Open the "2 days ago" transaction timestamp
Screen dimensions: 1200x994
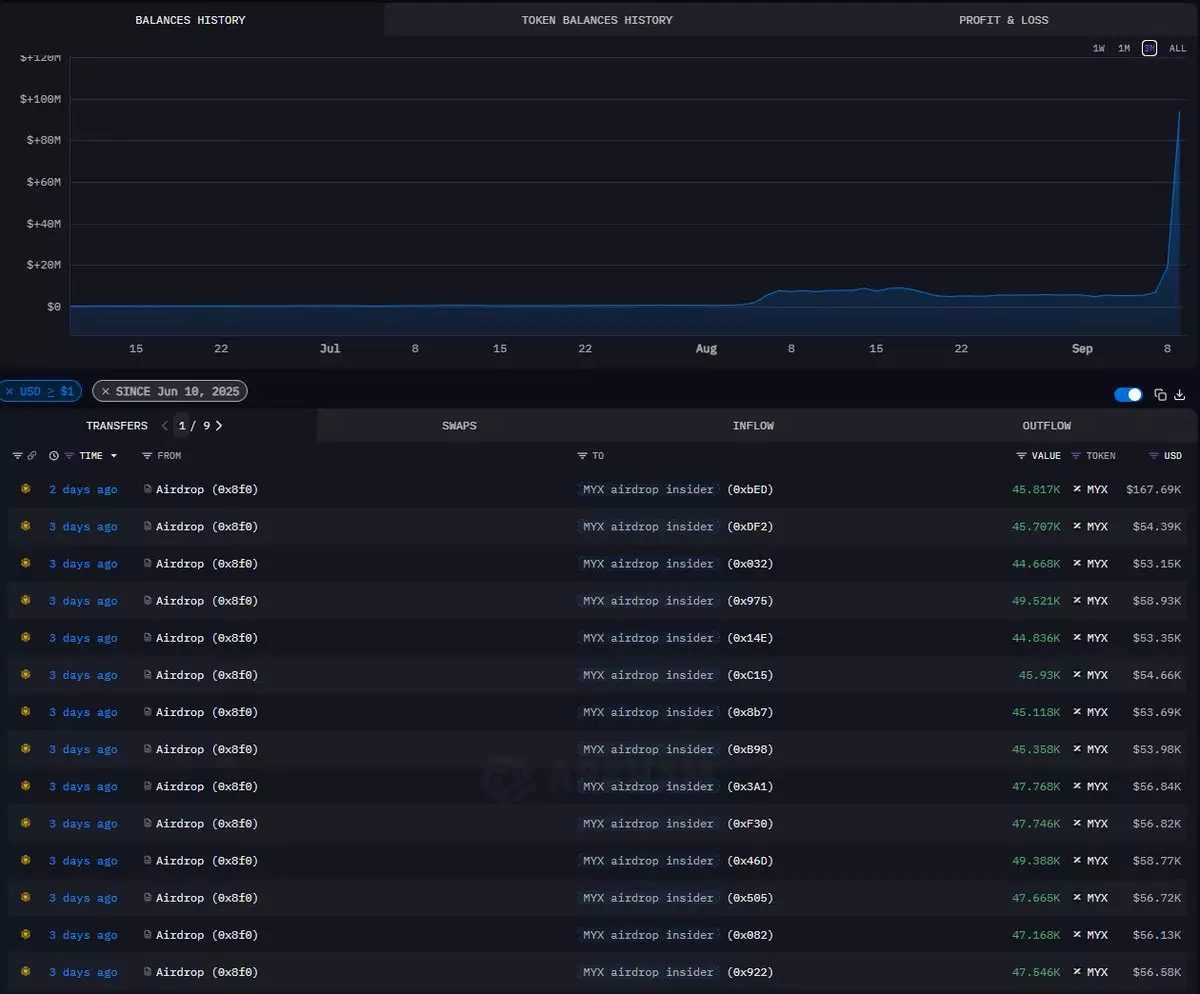pos(83,490)
